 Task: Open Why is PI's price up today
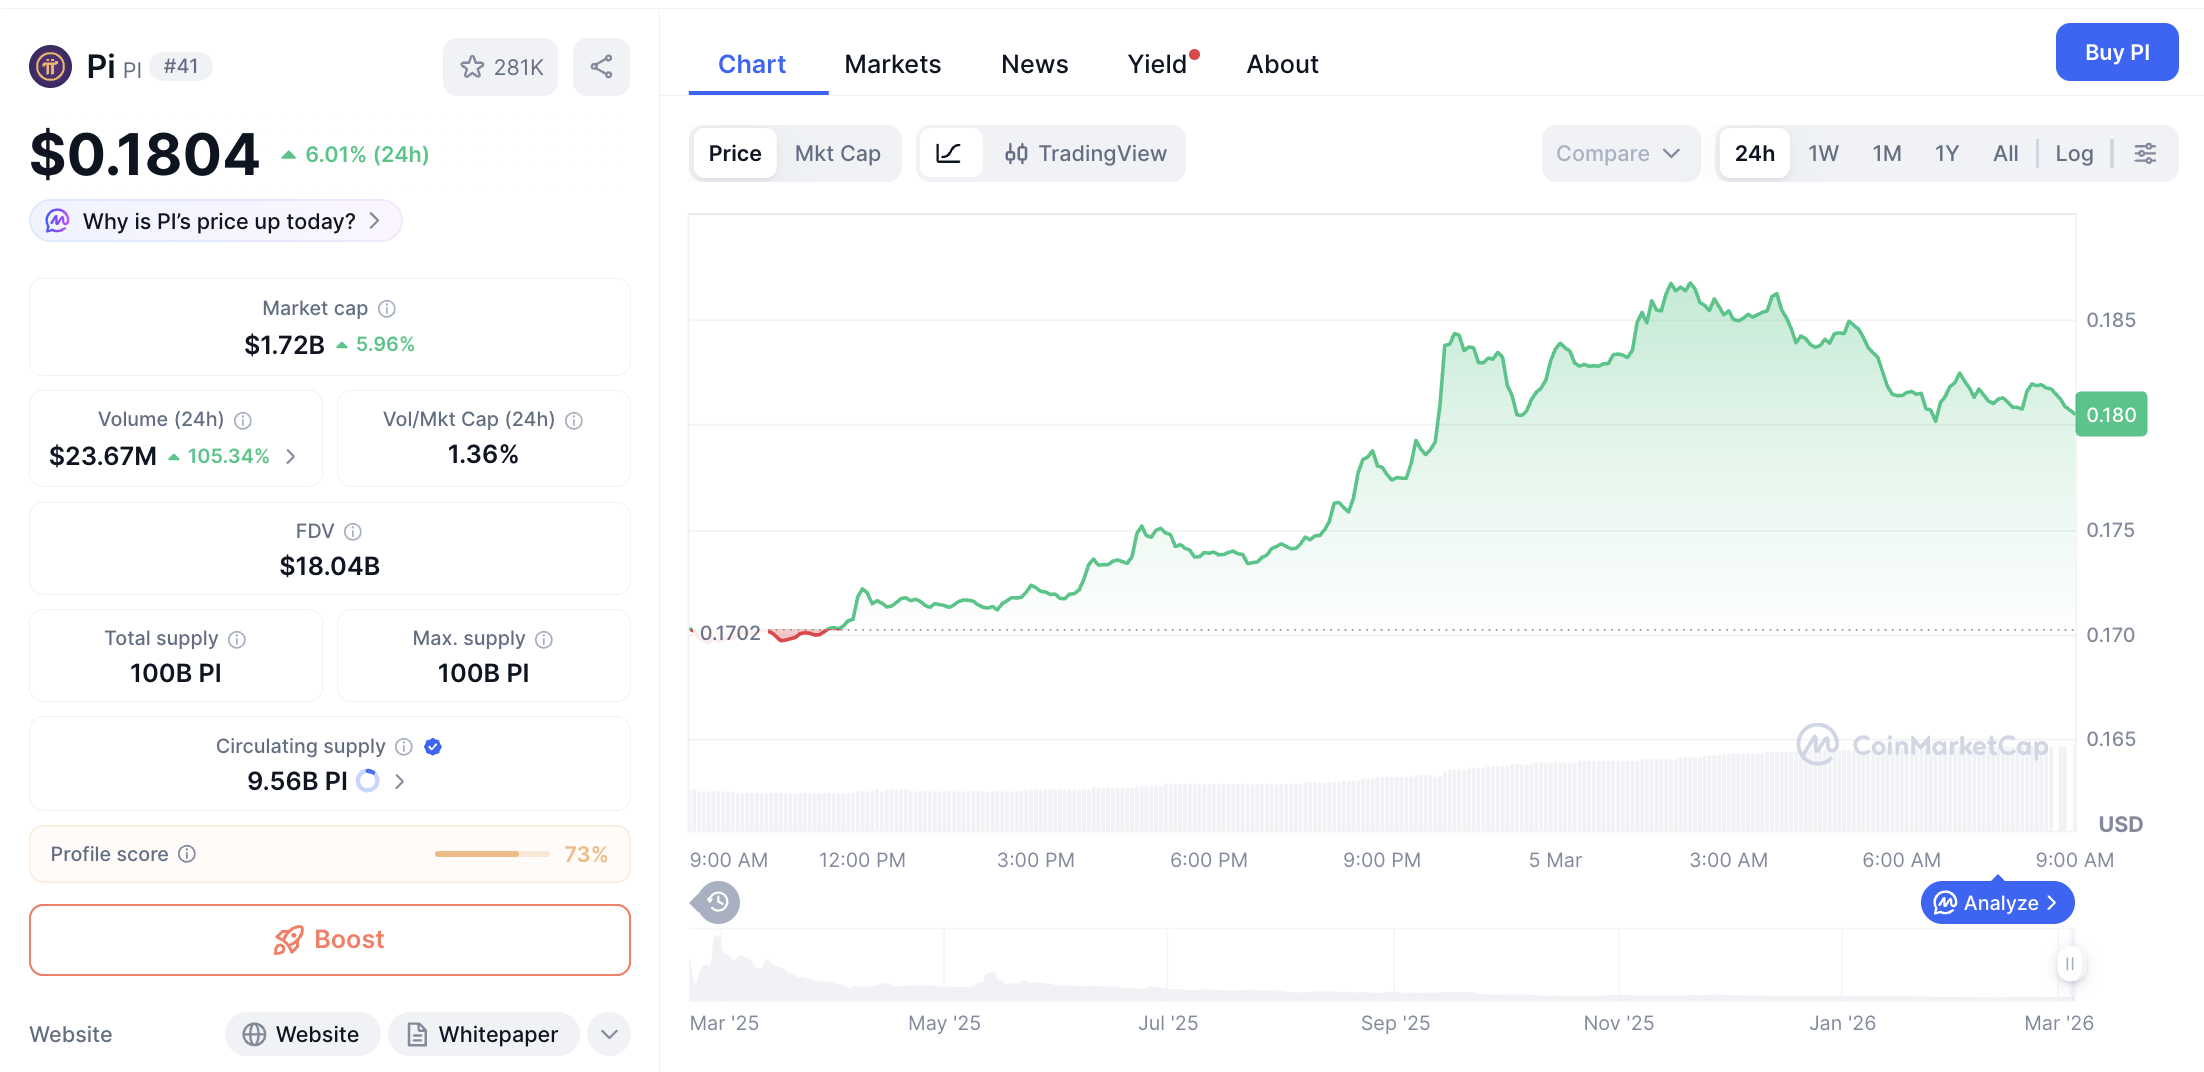(214, 220)
